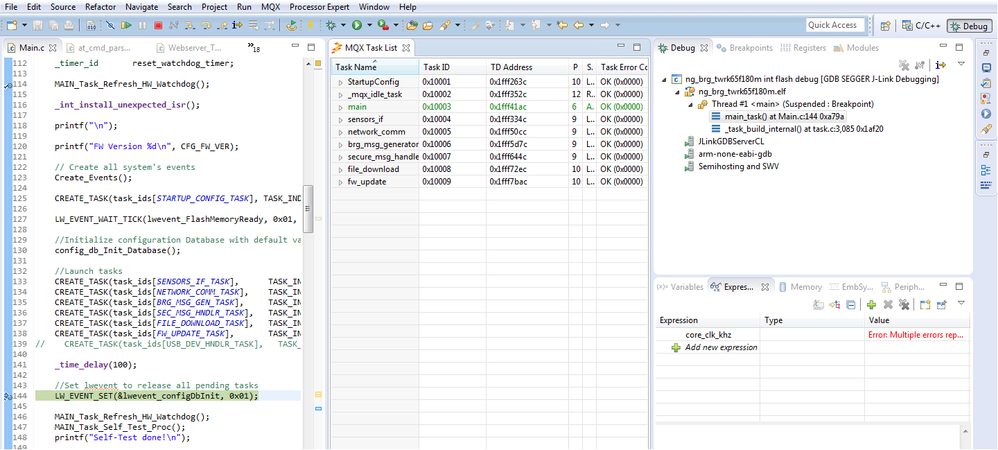Open dropdown arrow next to Run icon
998x450 pixels.
coord(369,25)
